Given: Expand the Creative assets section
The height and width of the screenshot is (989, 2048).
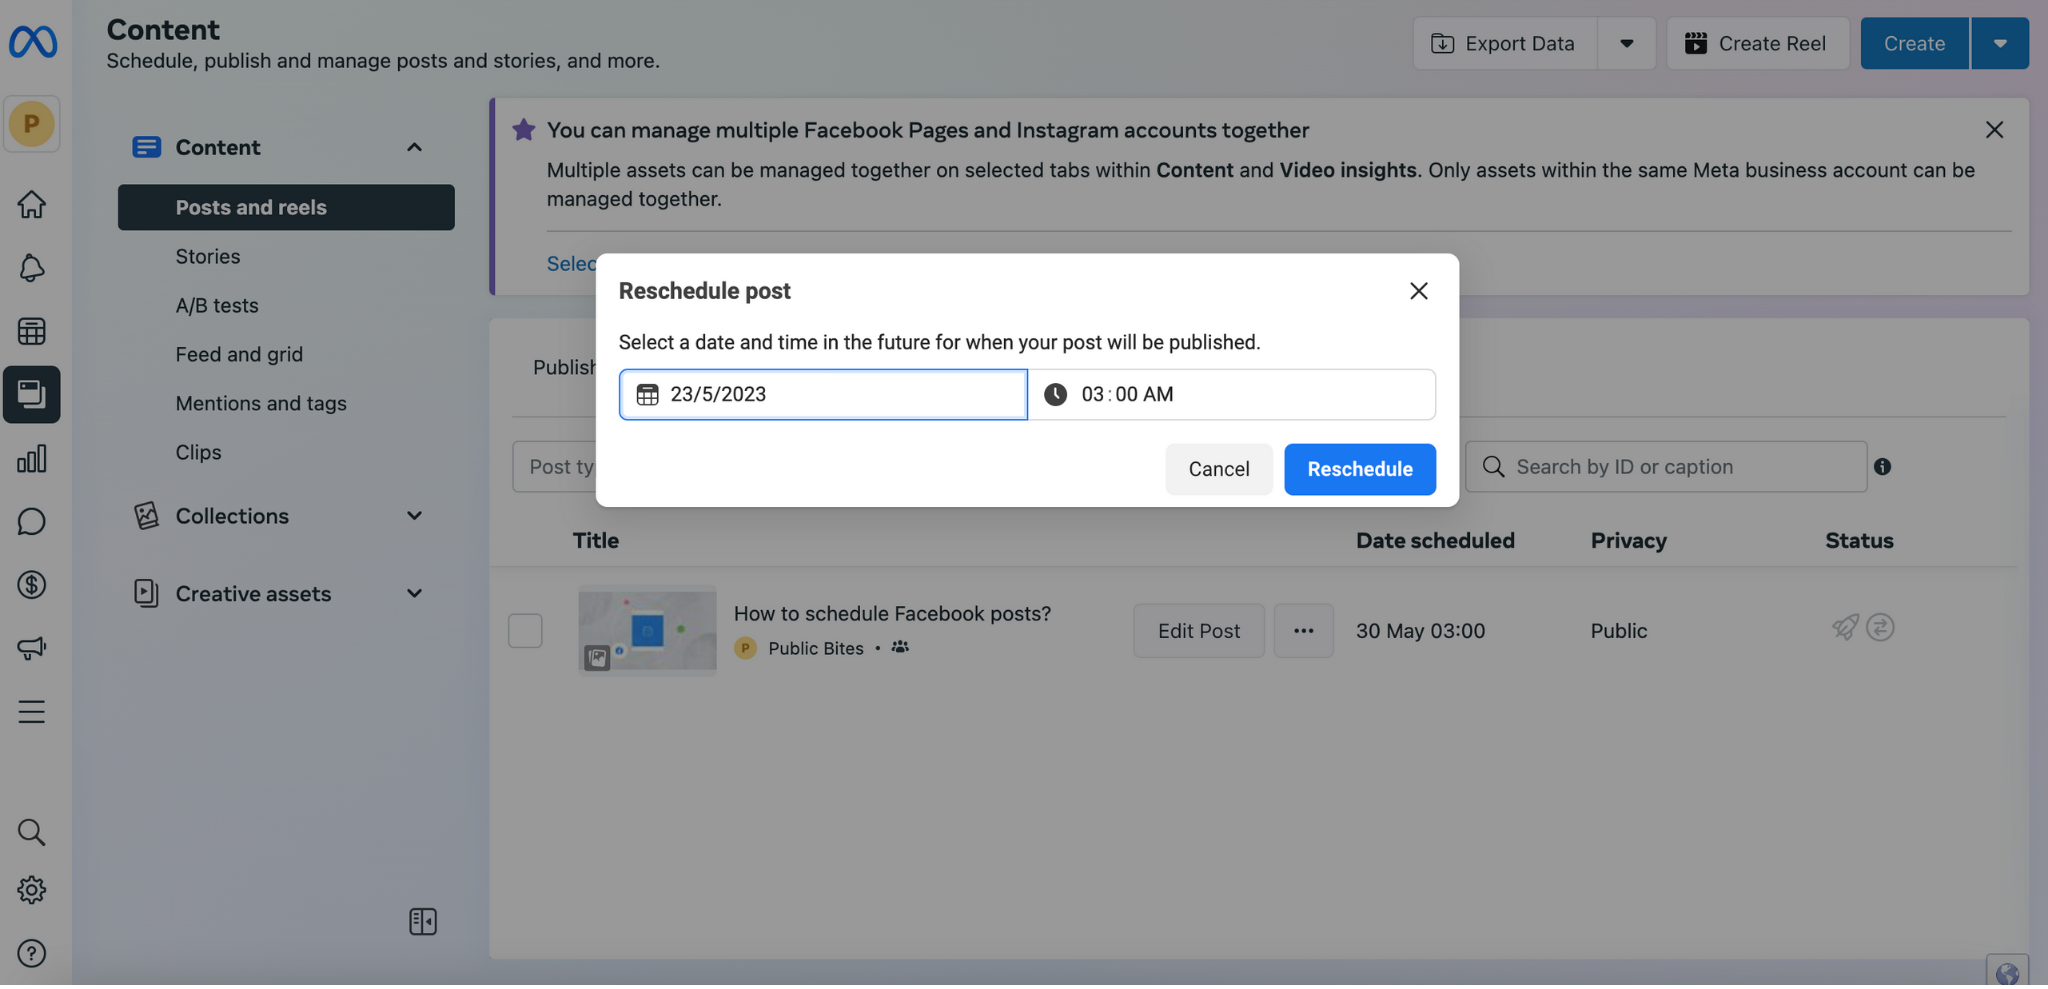Looking at the screenshot, I should click(414, 594).
